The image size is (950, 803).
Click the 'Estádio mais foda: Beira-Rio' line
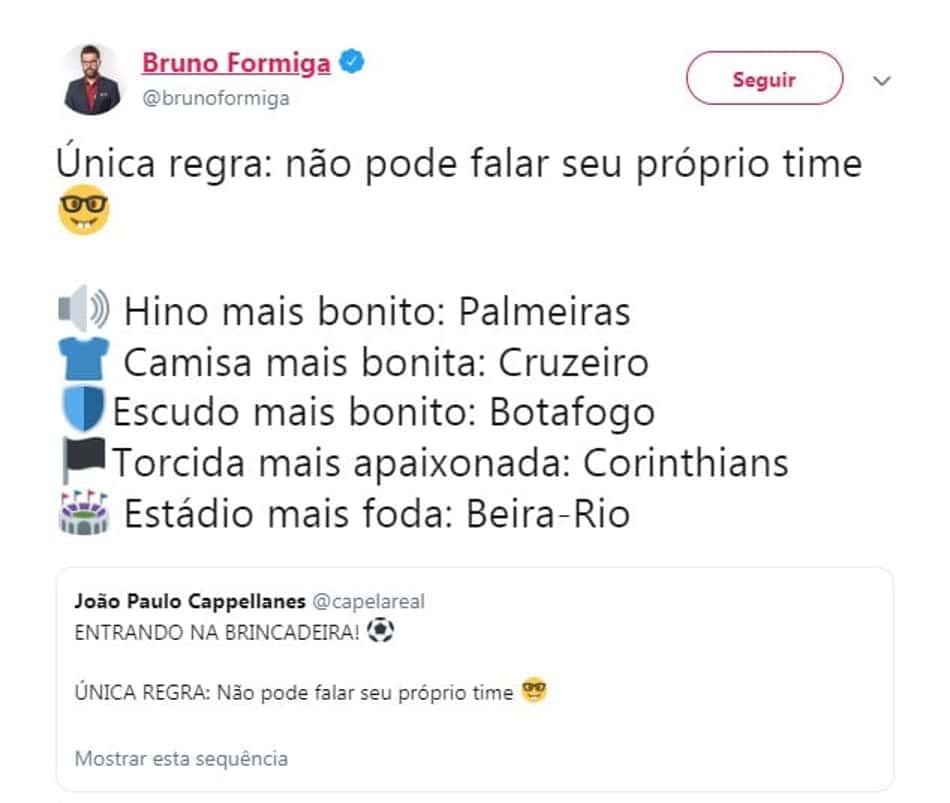click(x=377, y=515)
